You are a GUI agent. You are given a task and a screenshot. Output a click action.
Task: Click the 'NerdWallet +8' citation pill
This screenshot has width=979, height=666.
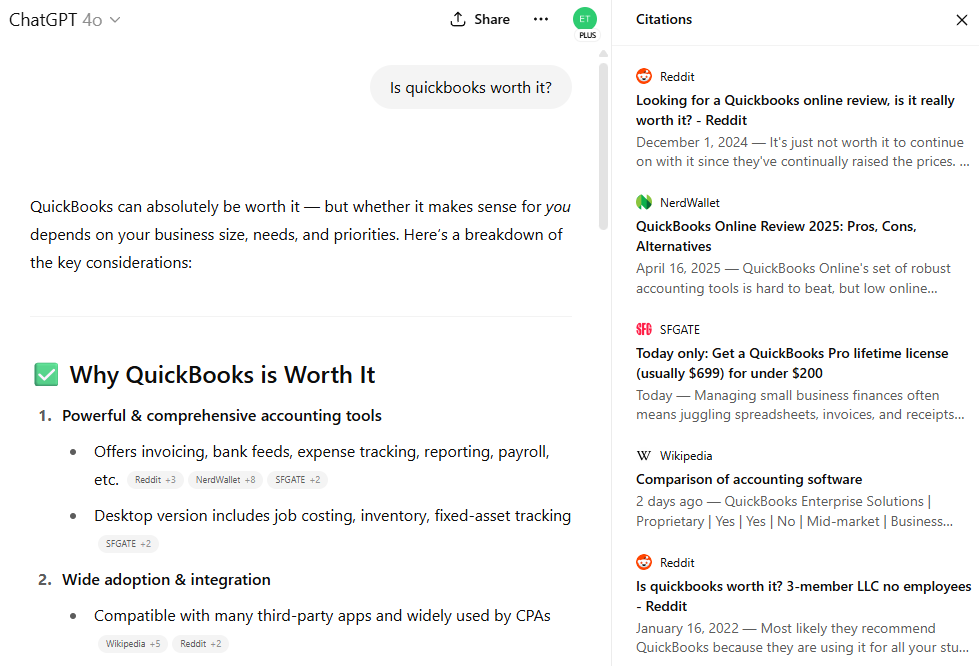(x=225, y=479)
